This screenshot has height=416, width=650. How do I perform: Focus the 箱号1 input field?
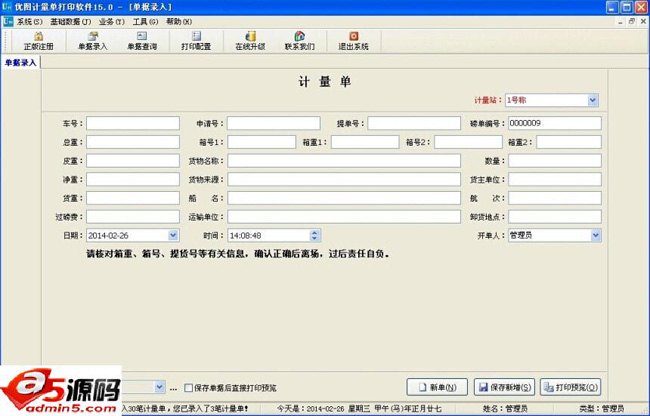coord(262,142)
